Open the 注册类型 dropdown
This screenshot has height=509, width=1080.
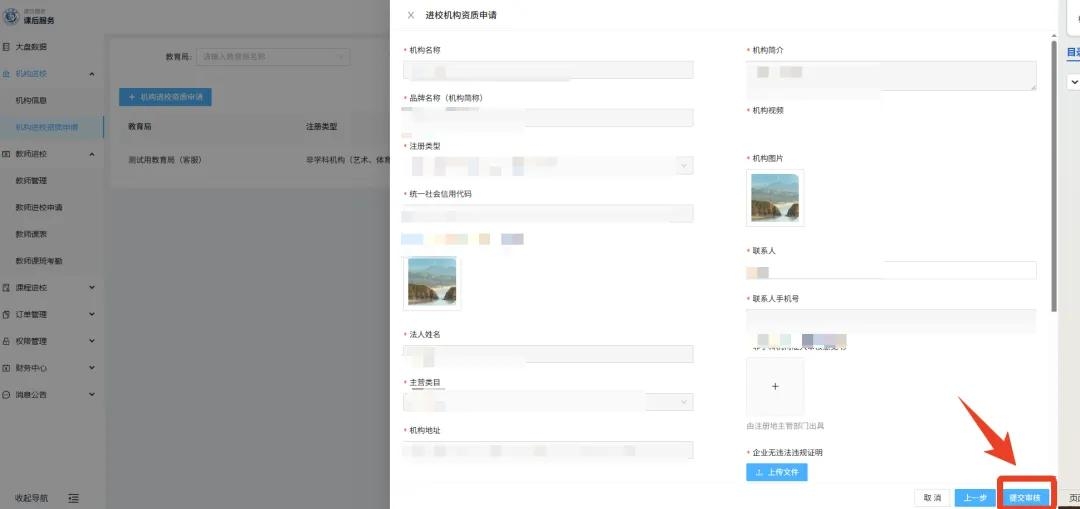[x=548, y=165]
